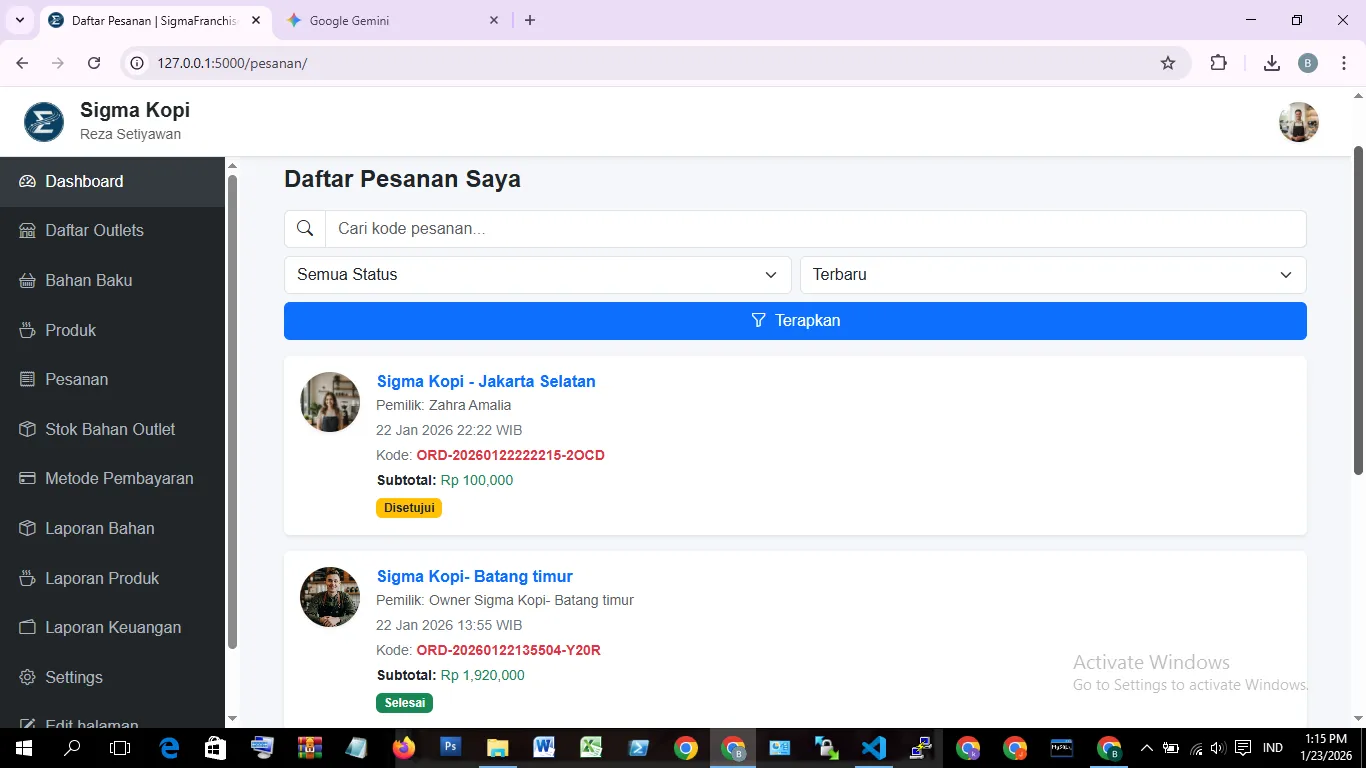Open Sigma Kopi- Batang timur link

[475, 576]
